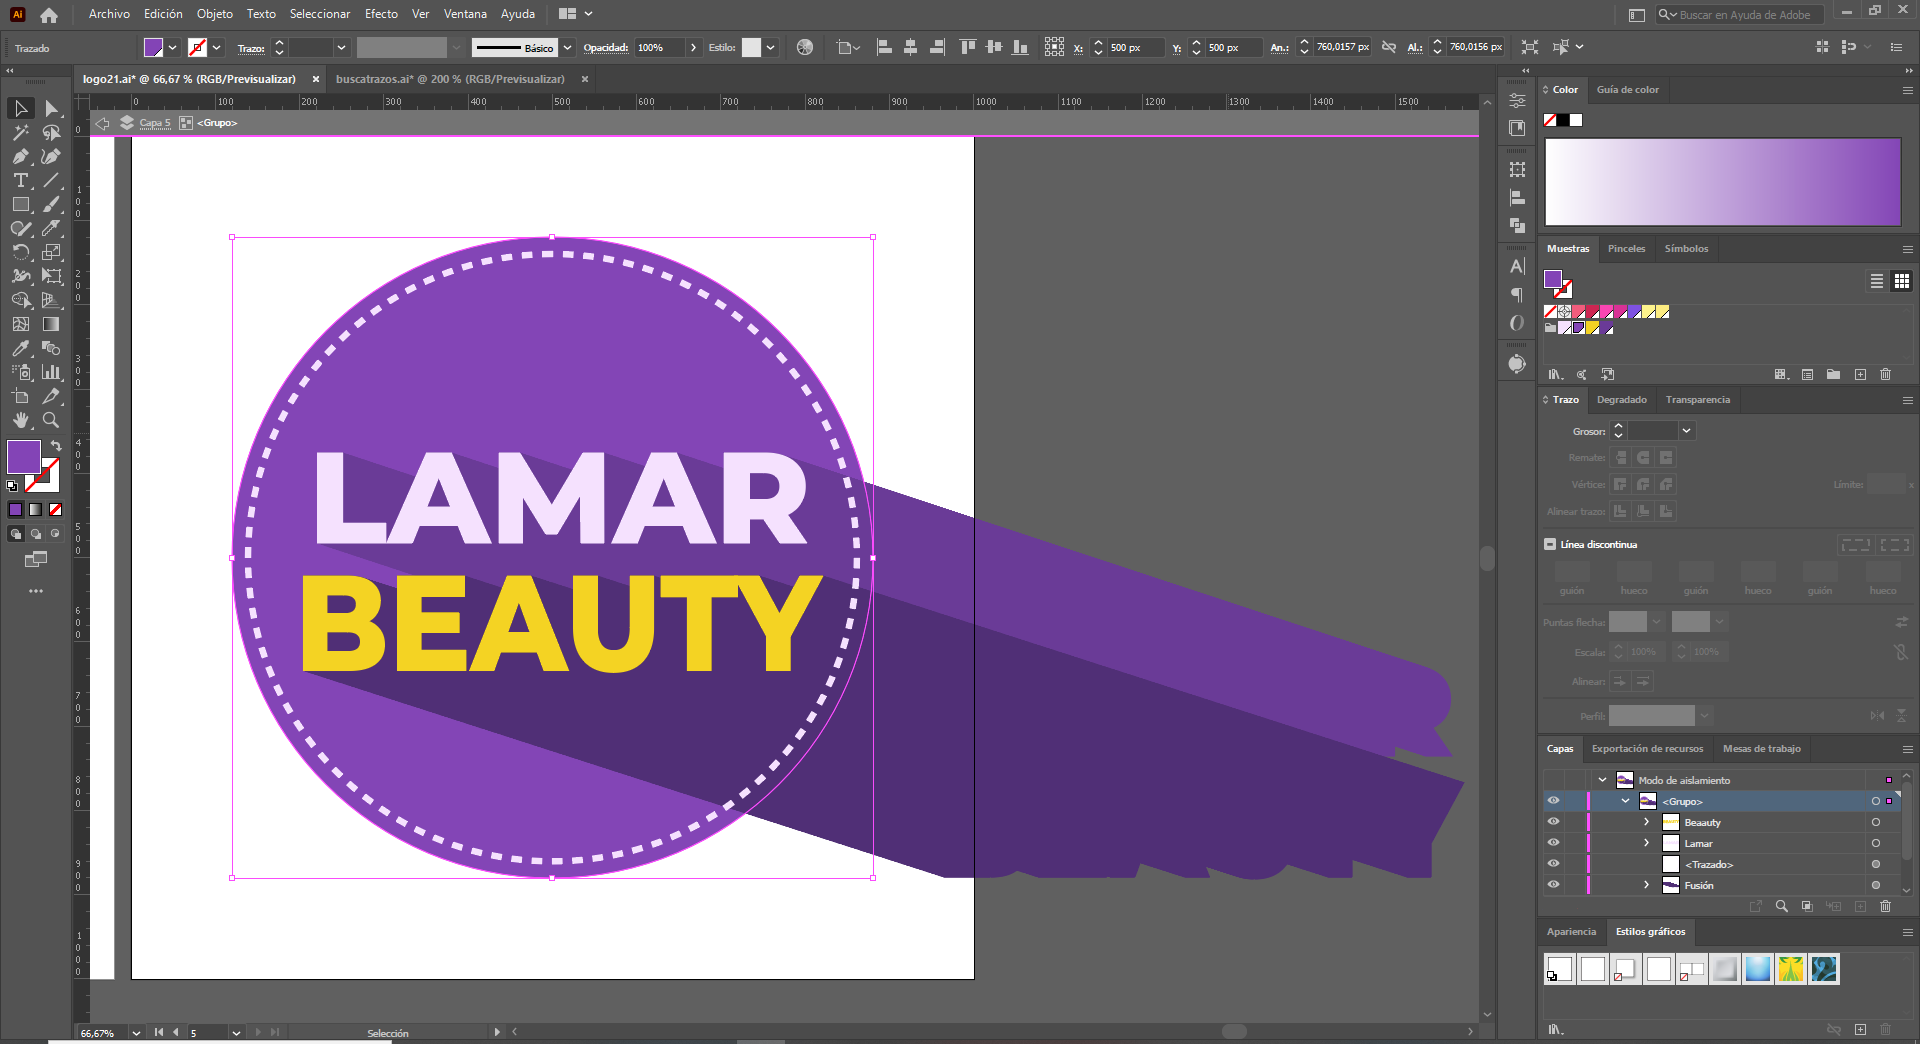Select the Paintbrush tool
Image resolution: width=1920 pixels, height=1044 pixels.
click(x=51, y=204)
